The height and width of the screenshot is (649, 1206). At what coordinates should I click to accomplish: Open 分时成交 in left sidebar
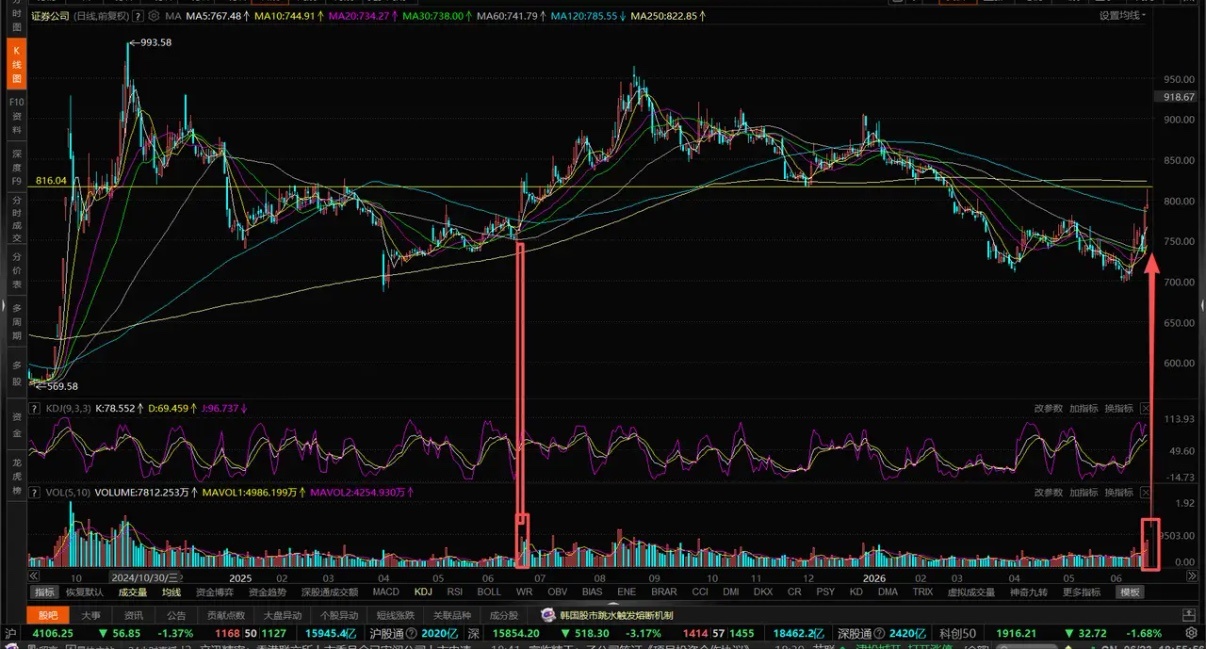tap(16, 219)
